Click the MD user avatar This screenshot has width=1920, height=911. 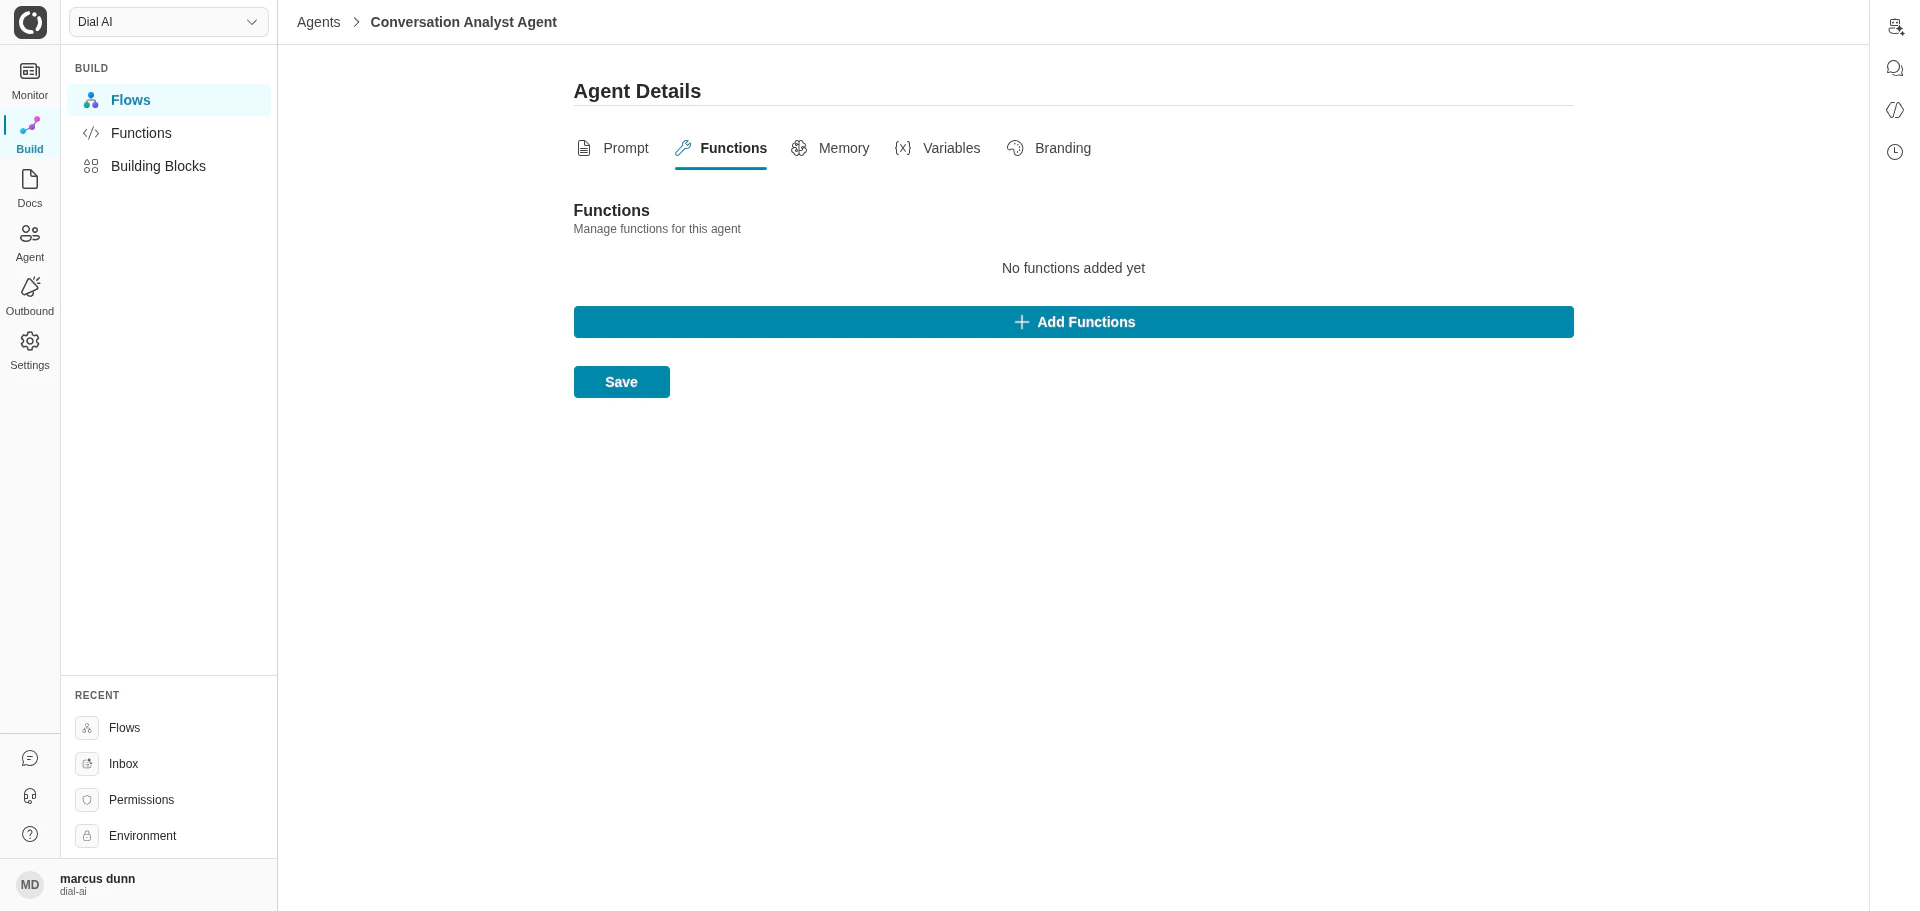[30, 885]
